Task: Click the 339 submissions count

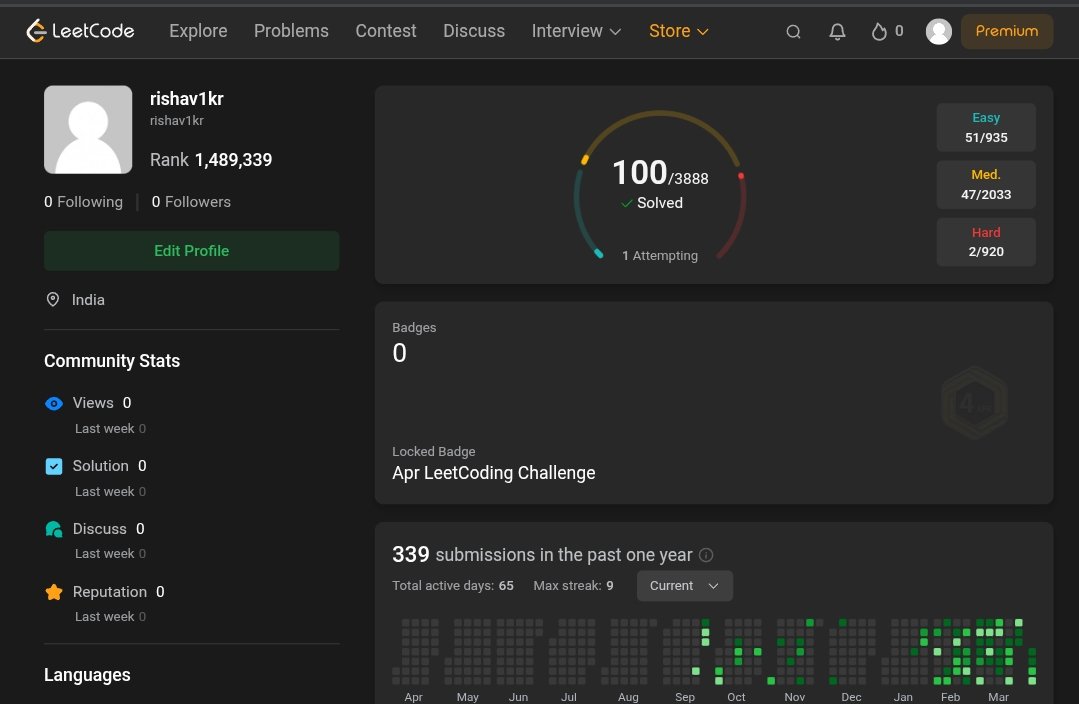Action: pyautogui.click(x=411, y=554)
